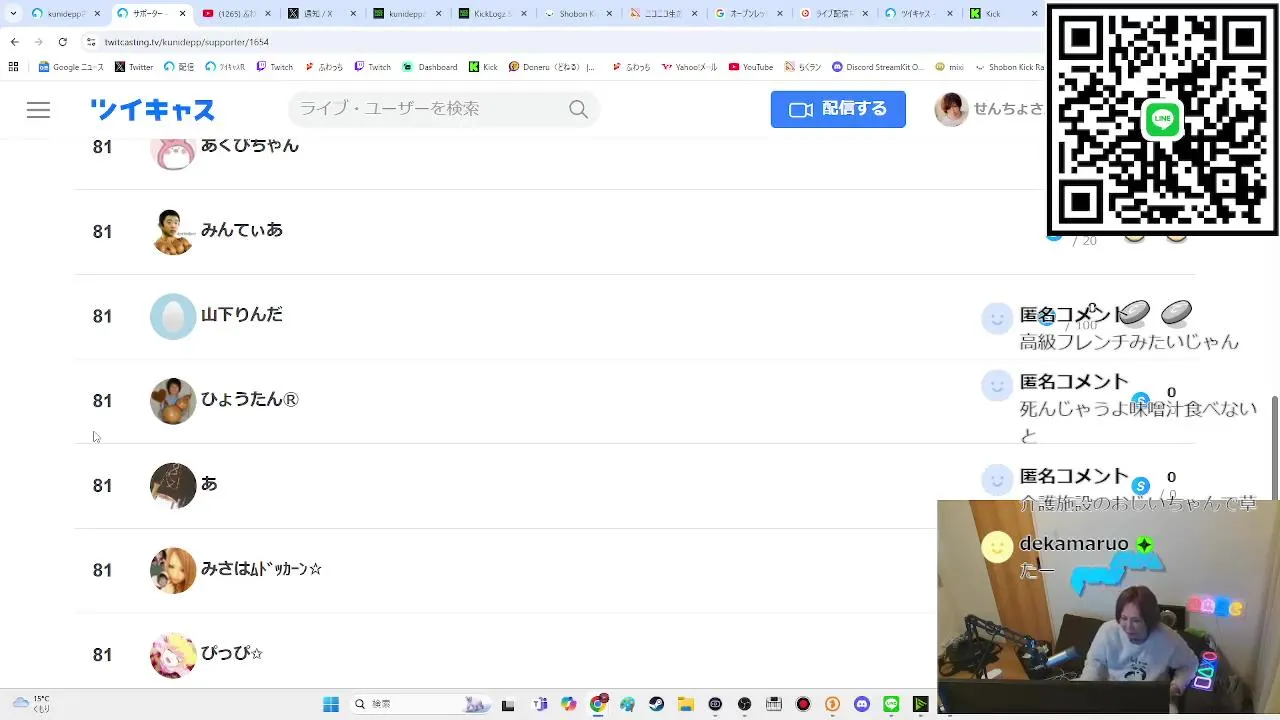The image size is (1280, 720).
Task: Click the magnifier icon in the search box
Action: coord(578,109)
